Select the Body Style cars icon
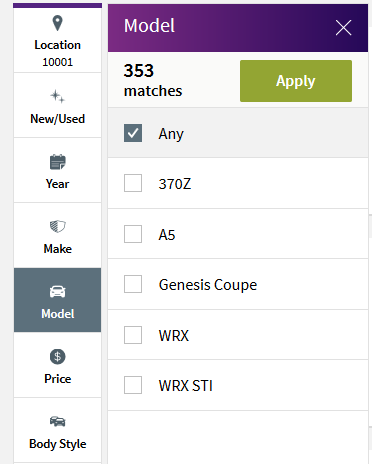This screenshot has height=464, width=372. point(58,421)
